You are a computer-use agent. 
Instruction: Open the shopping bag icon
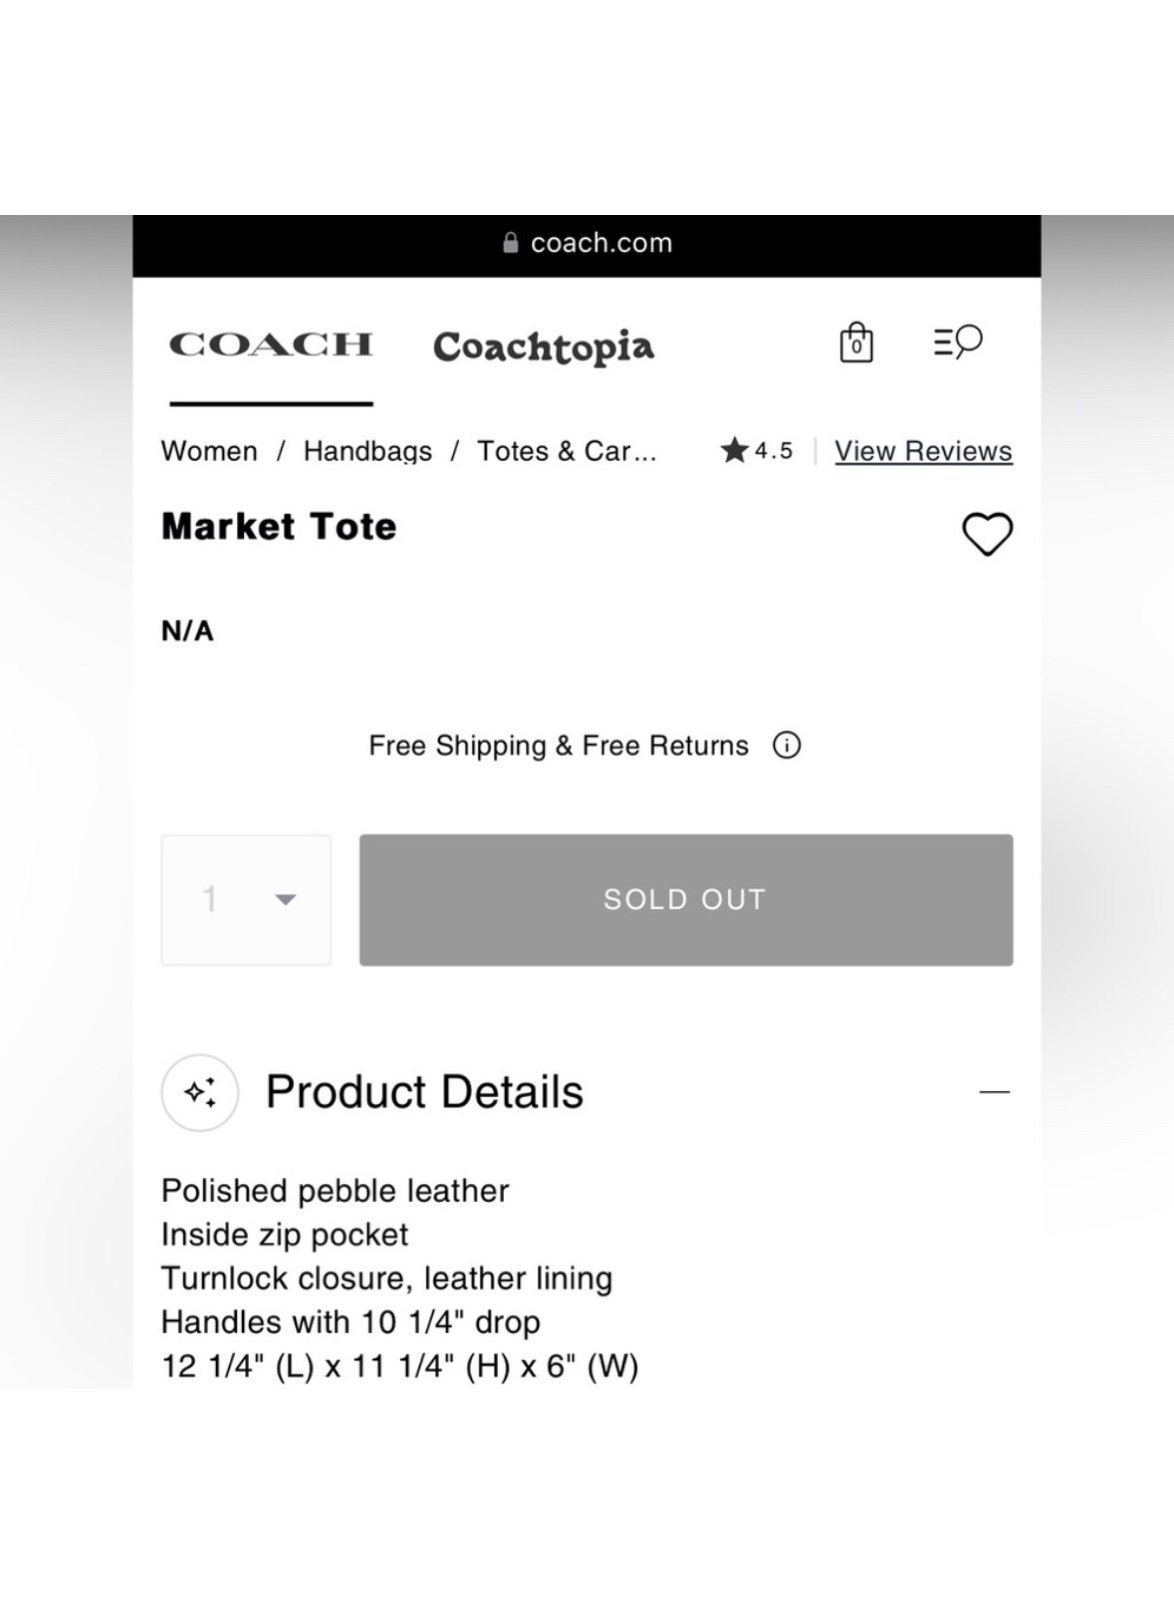point(856,342)
